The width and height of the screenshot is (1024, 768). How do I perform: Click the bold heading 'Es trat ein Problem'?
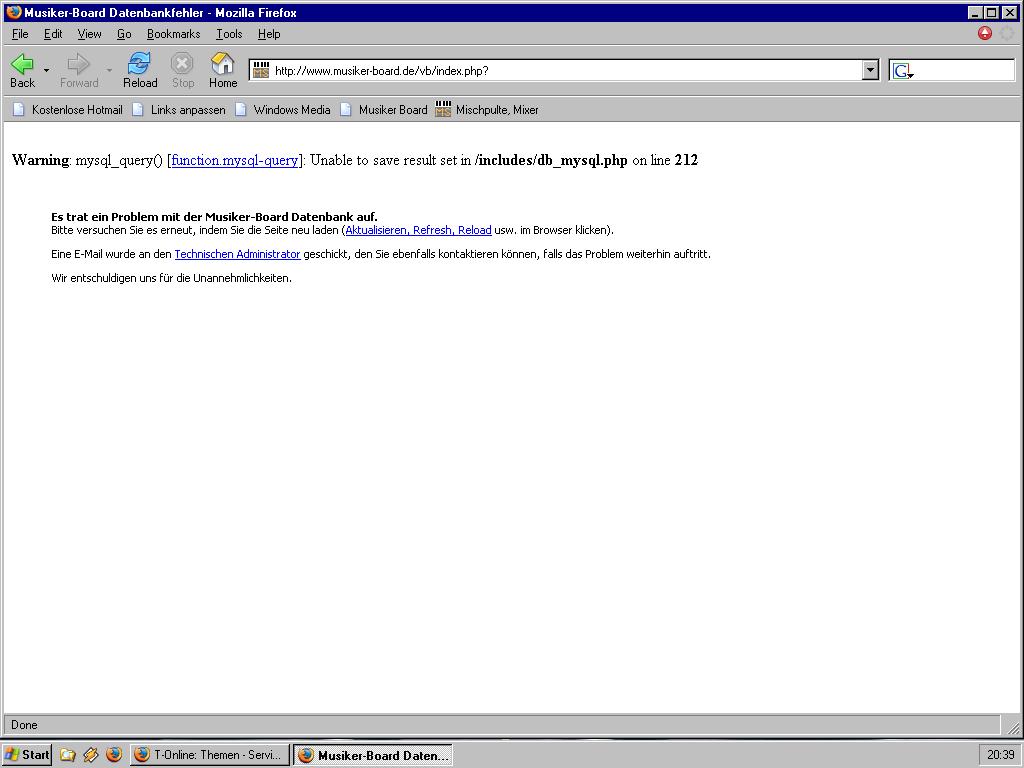click(214, 217)
